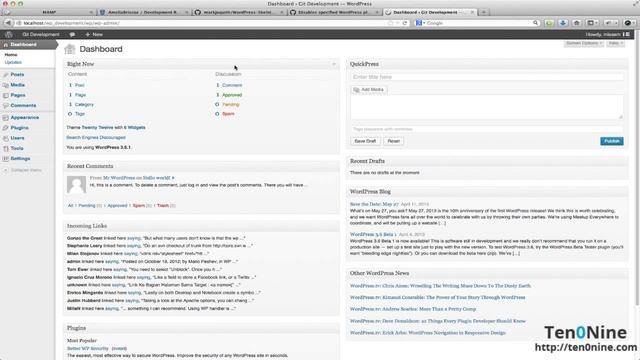Collapse the Right Now widget toggle arrow
This screenshot has height=360, width=640.
(x=333, y=64)
